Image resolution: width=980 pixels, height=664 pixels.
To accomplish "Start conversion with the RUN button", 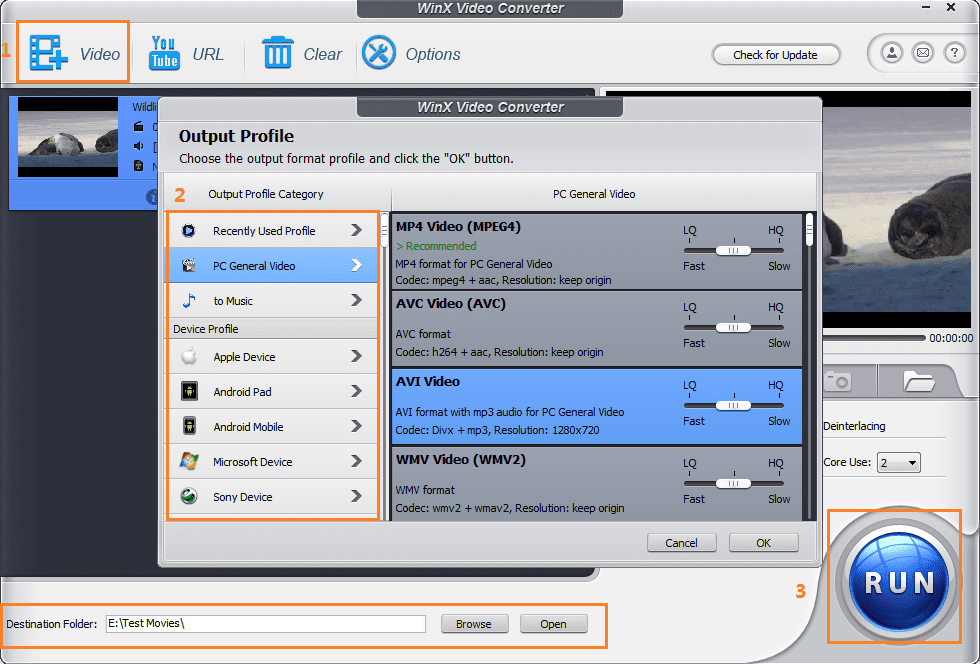I will tap(899, 580).
